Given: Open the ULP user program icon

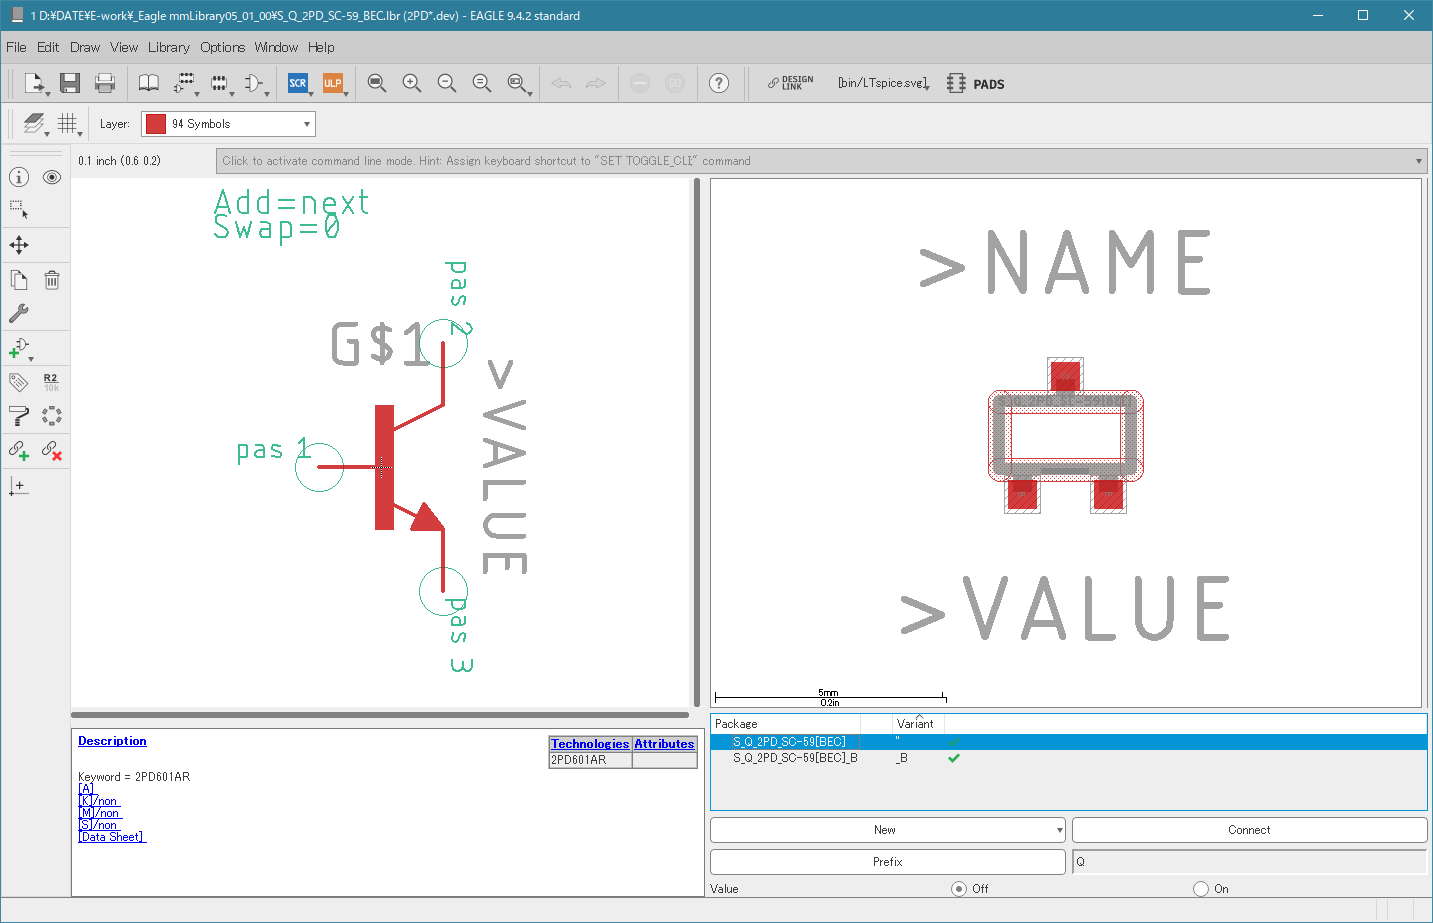Looking at the screenshot, I should (333, 83).
